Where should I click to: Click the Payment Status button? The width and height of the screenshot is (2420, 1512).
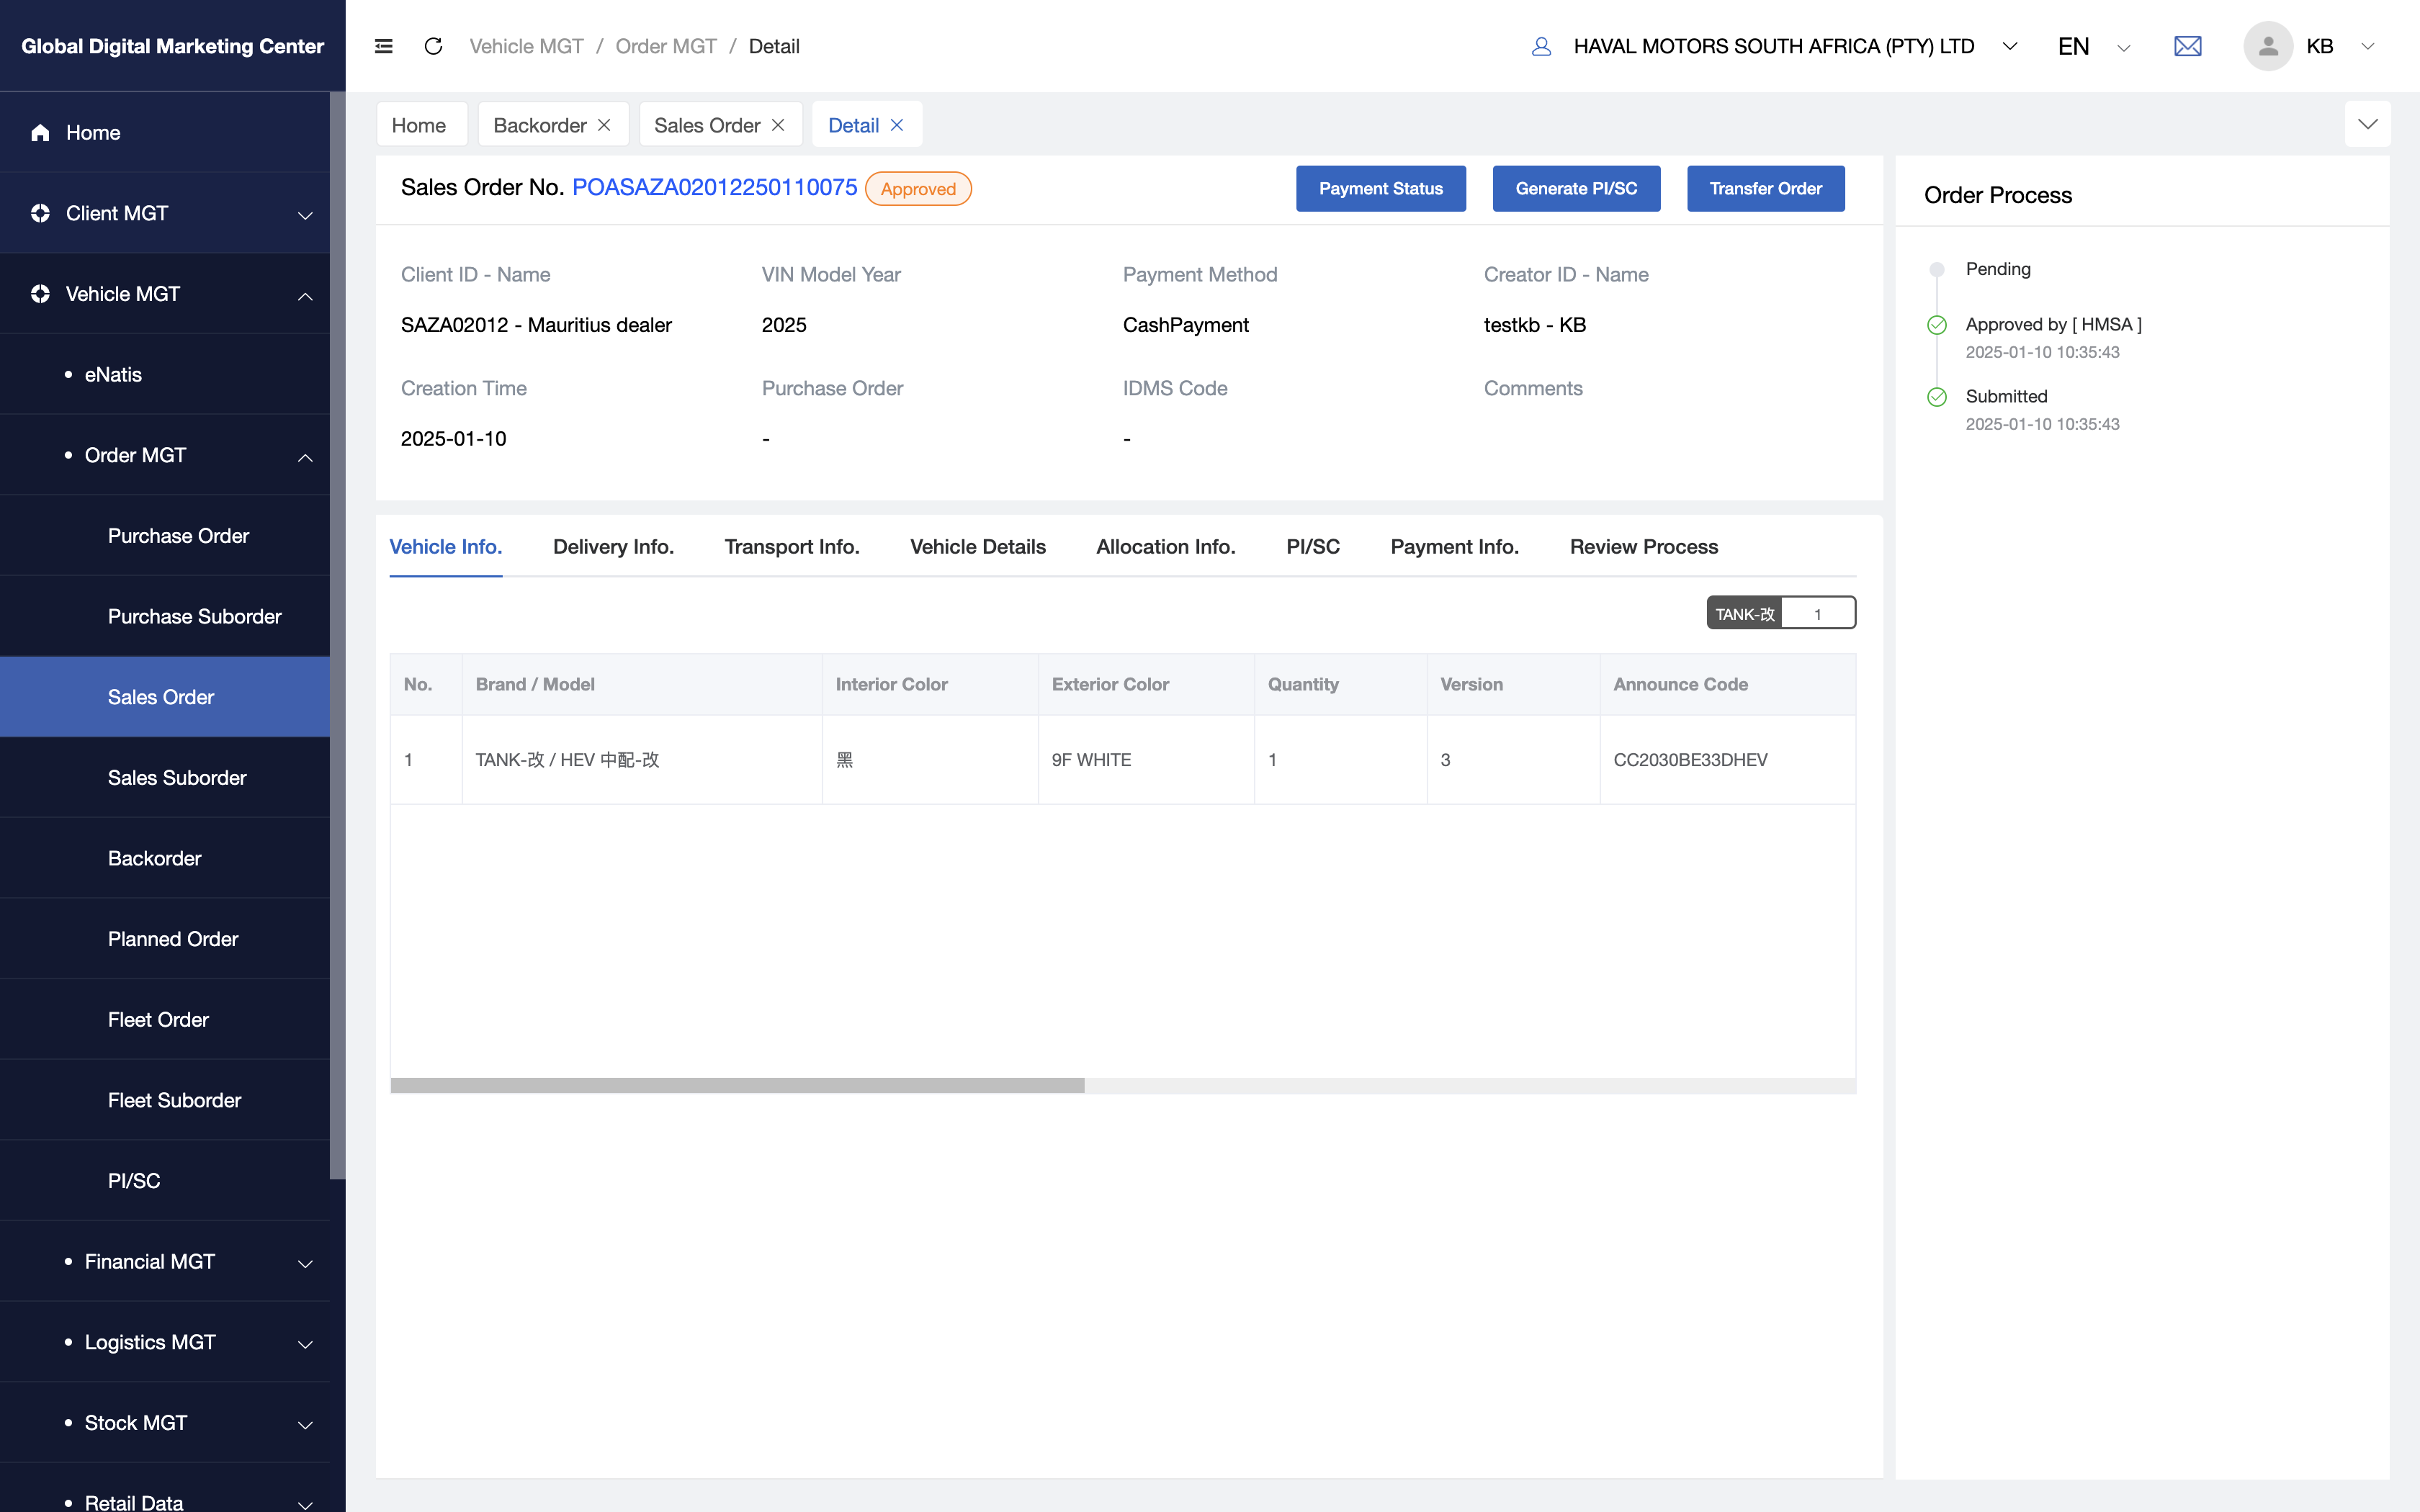pyautogui.click(x=1381, y=188)
